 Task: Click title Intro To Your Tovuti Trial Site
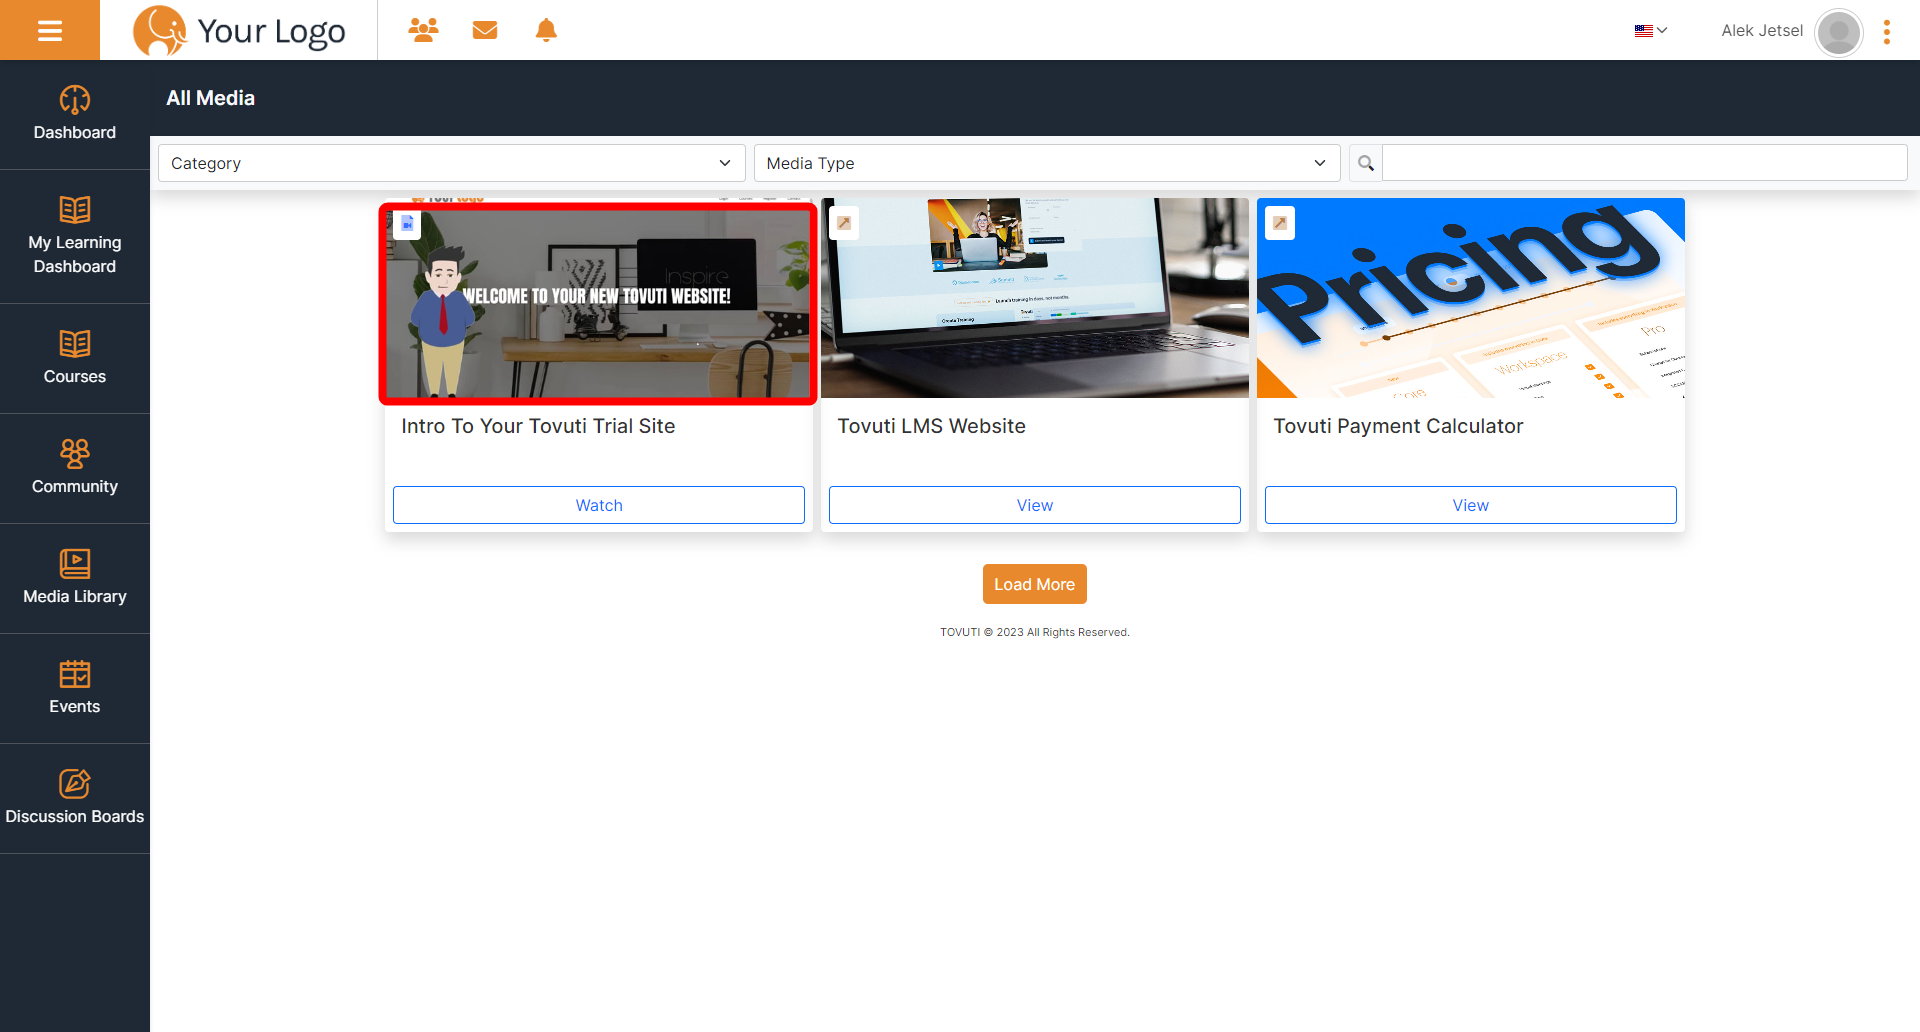point(538,426)
